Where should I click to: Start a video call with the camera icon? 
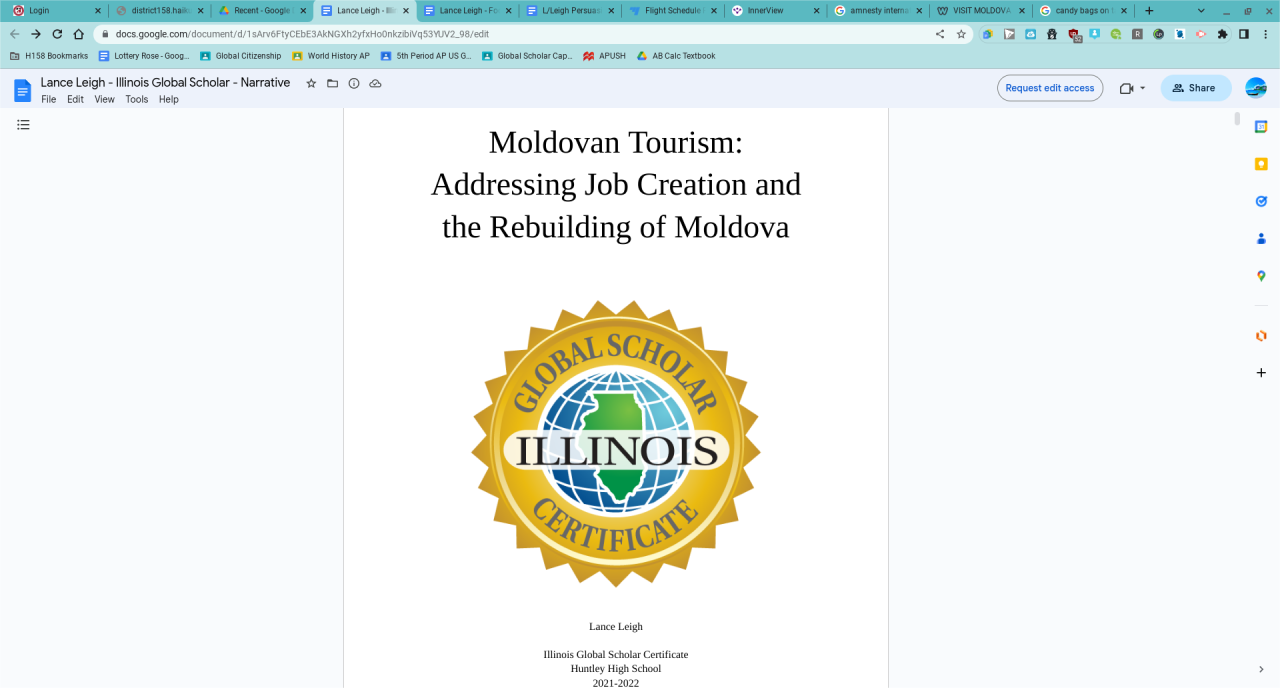(x=1127, y=88)
